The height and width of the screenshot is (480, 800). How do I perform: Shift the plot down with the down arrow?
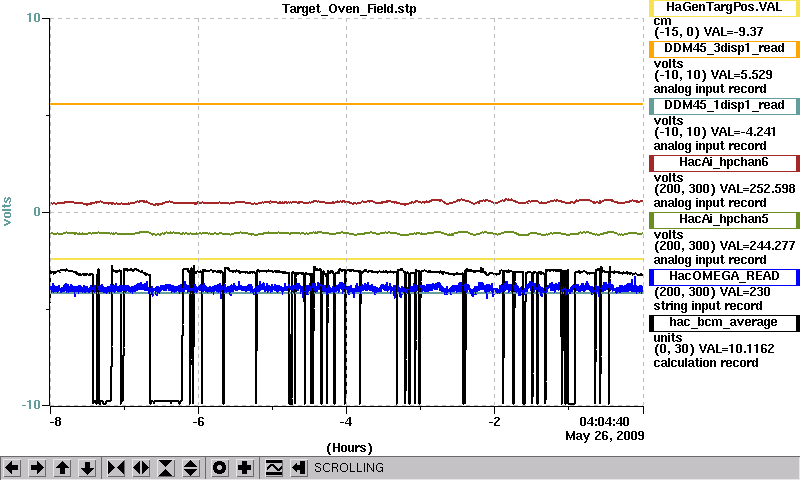click(x=88, y=468)
